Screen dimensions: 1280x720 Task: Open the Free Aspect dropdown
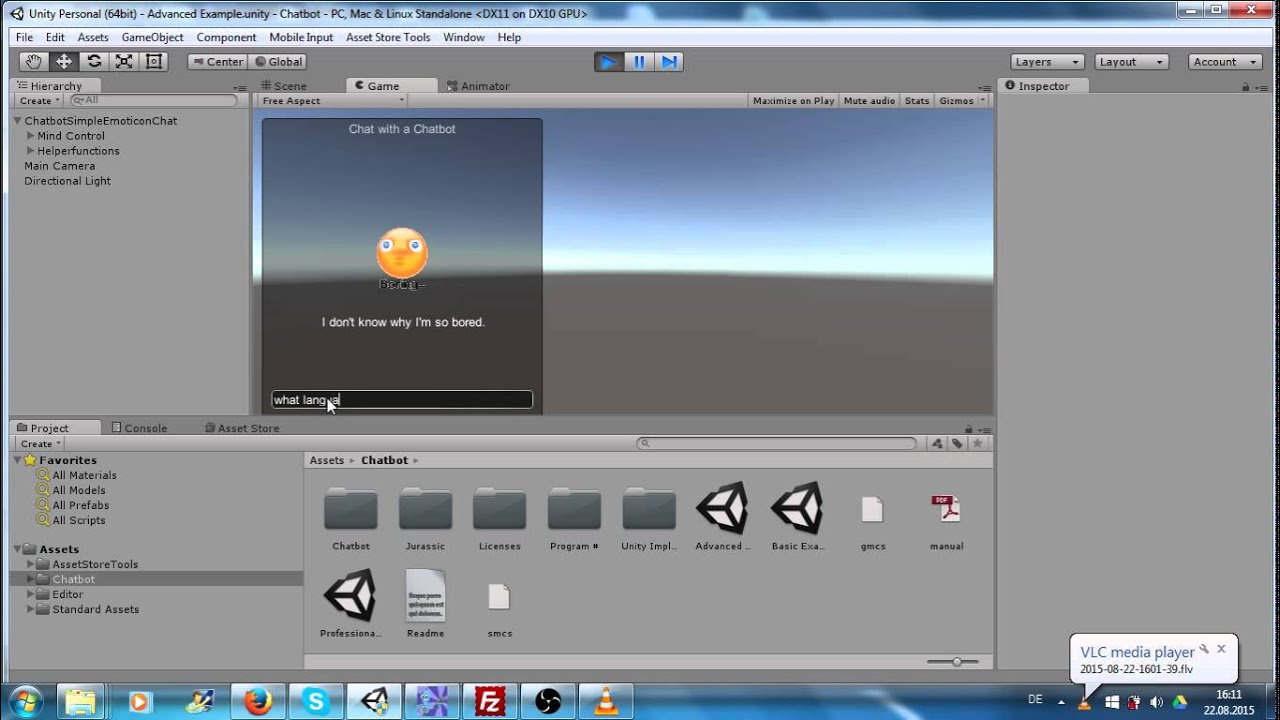tap(332, 101)
